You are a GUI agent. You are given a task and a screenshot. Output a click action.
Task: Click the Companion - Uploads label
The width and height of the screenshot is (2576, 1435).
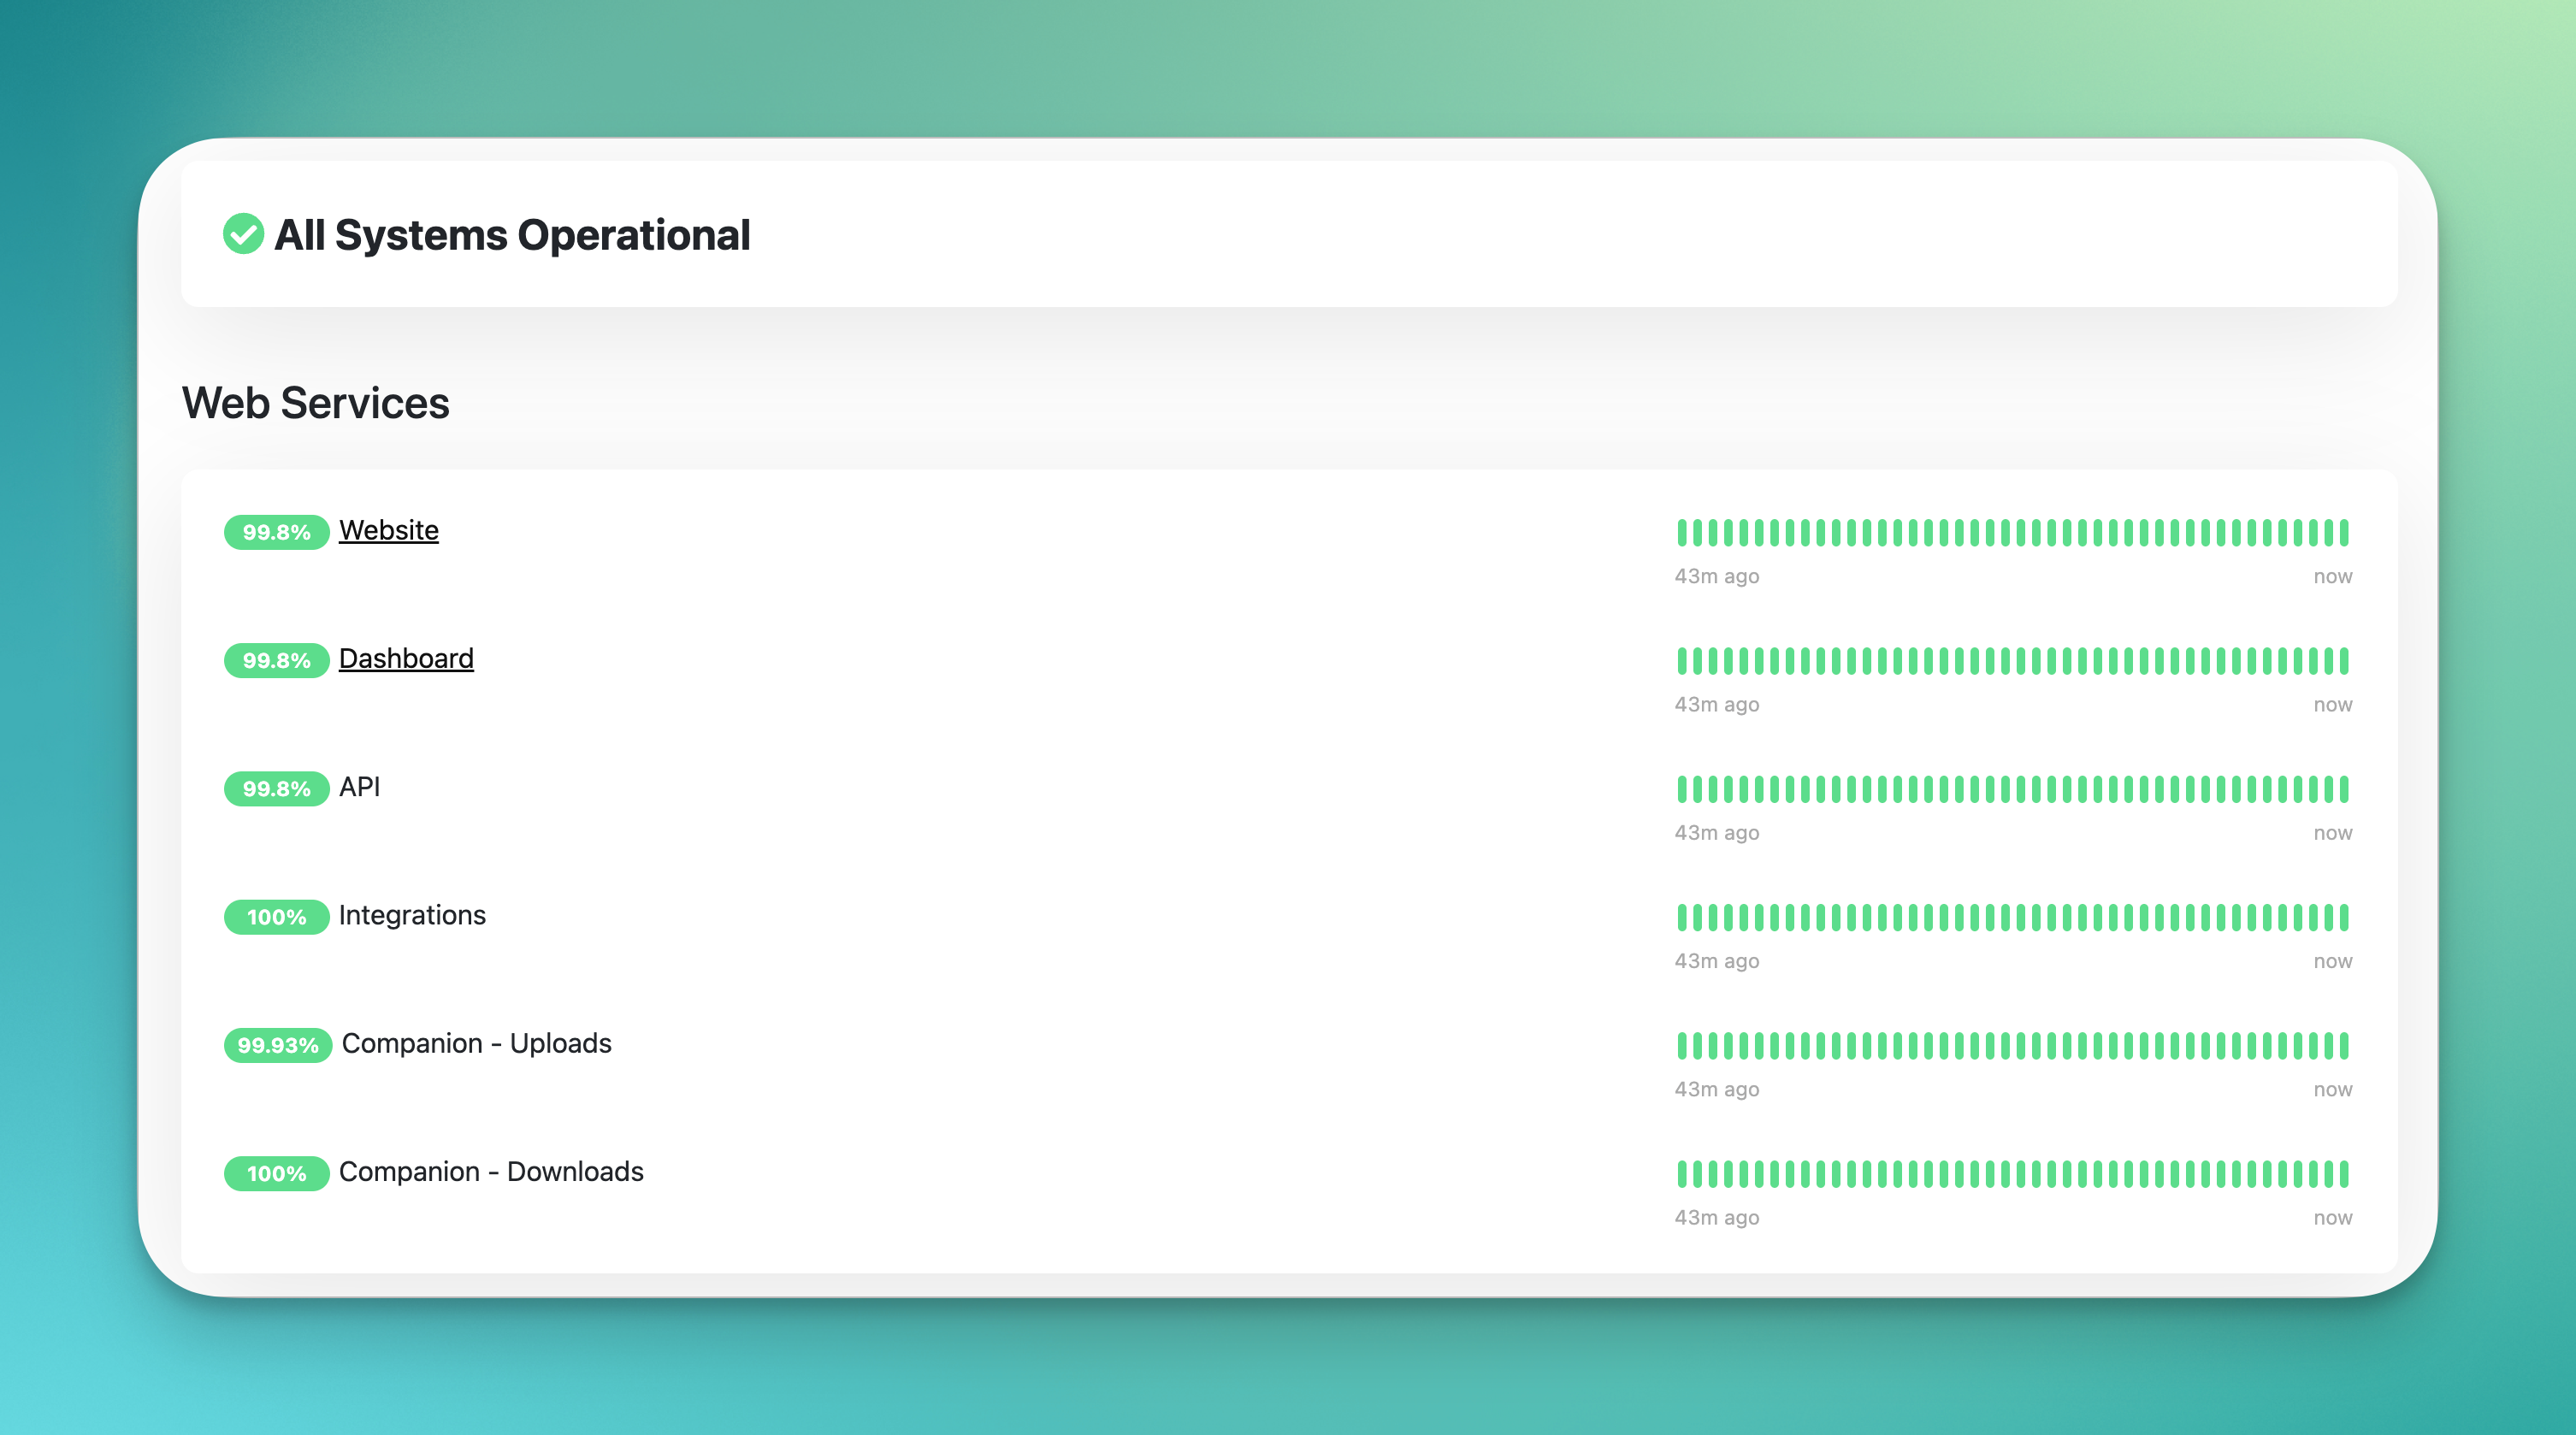(476, 1043)
